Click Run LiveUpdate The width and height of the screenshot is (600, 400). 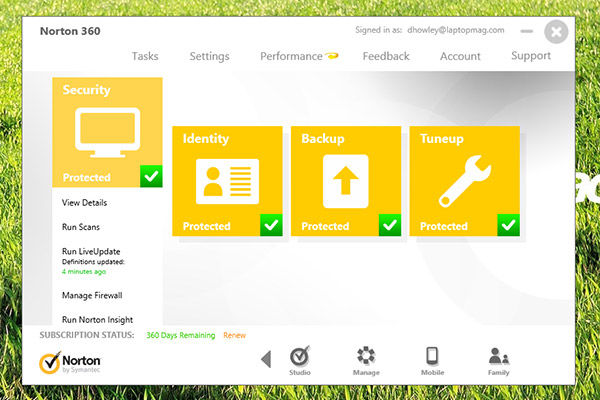click(x=91, y=251)
